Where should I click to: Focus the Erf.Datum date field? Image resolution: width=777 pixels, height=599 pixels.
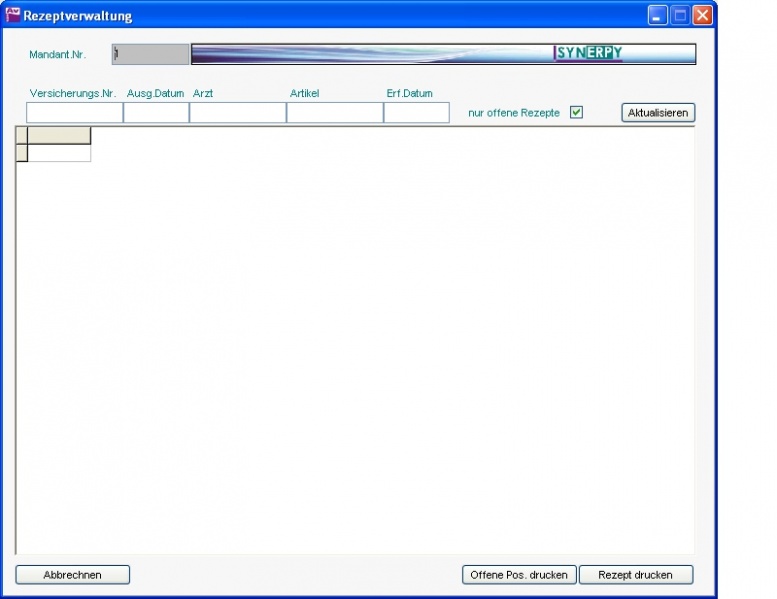(416, 113)
